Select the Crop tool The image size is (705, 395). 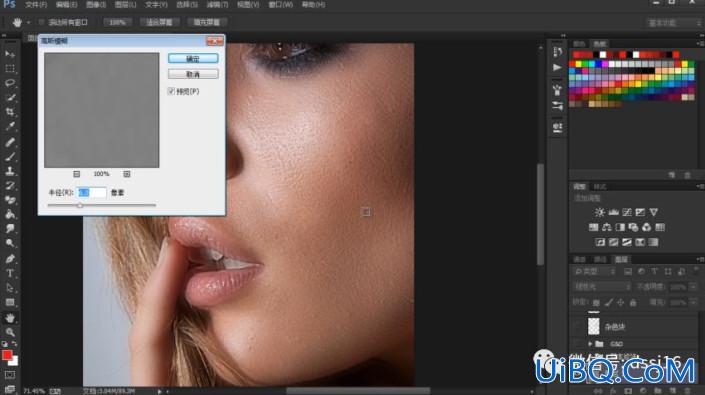(x=10, y=112)
